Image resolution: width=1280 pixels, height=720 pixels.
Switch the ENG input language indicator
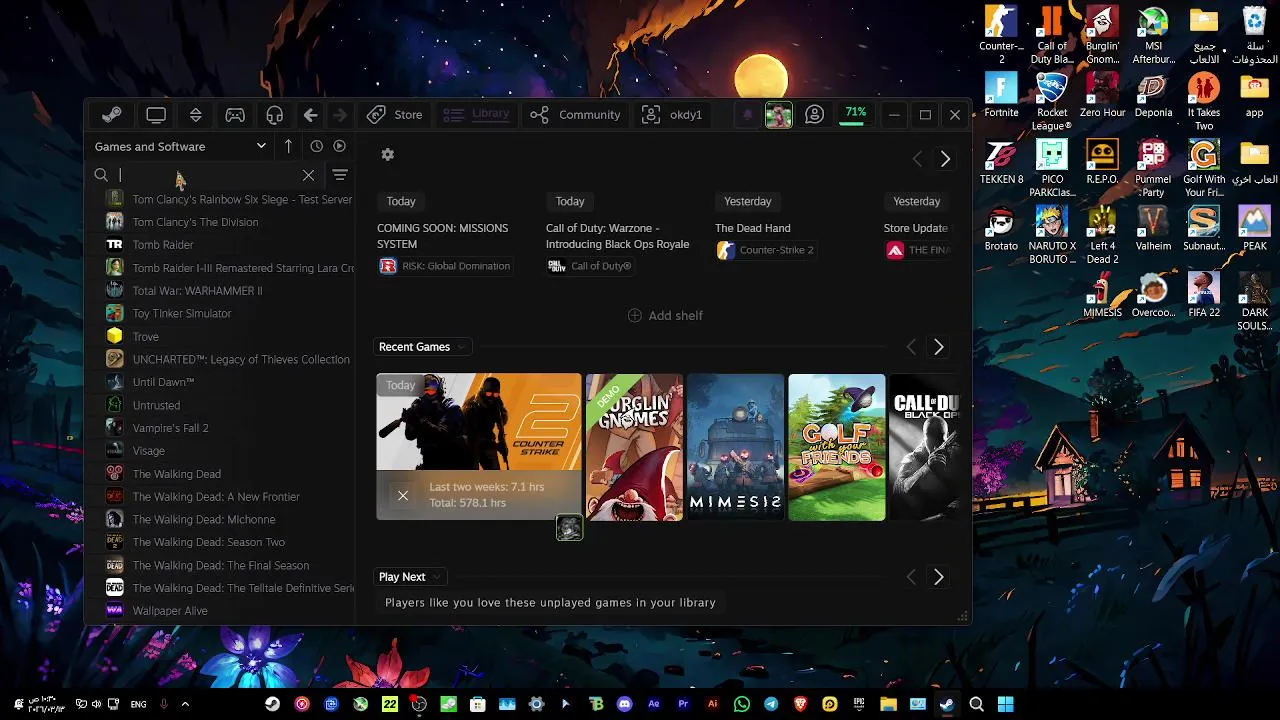click(x=138, y=704)
